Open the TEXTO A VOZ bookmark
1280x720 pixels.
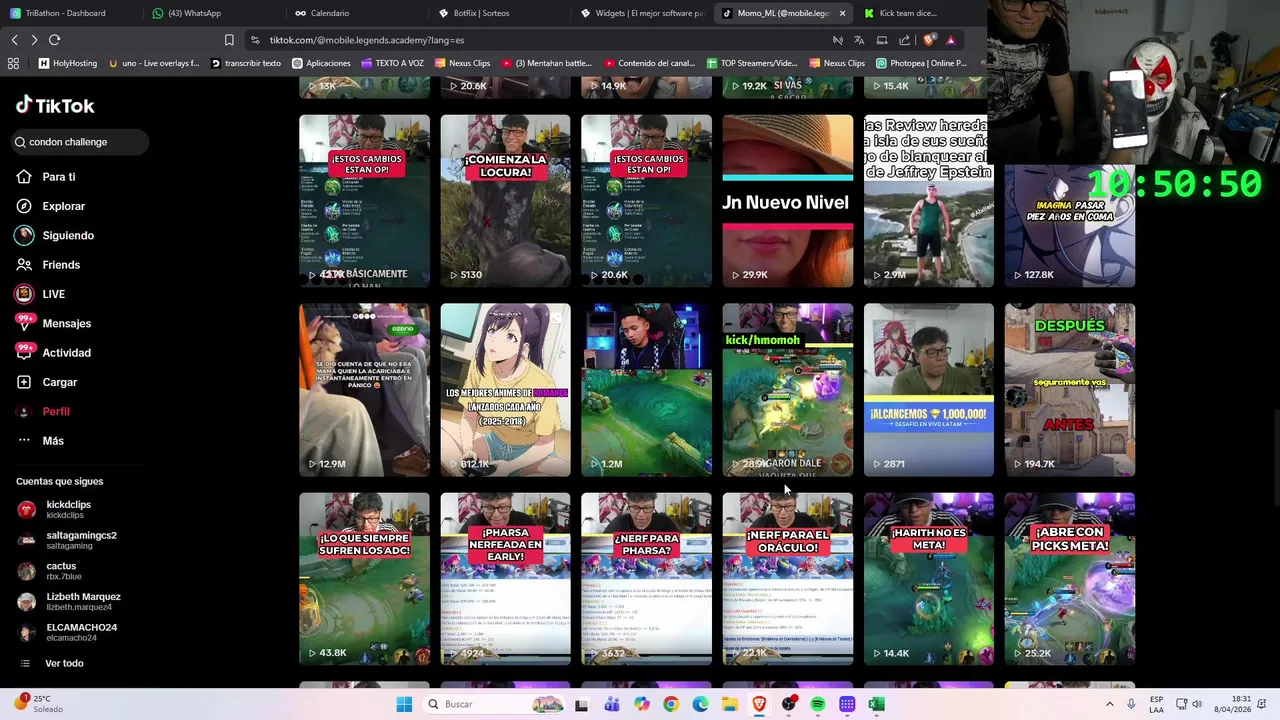(x=393, y=63)
